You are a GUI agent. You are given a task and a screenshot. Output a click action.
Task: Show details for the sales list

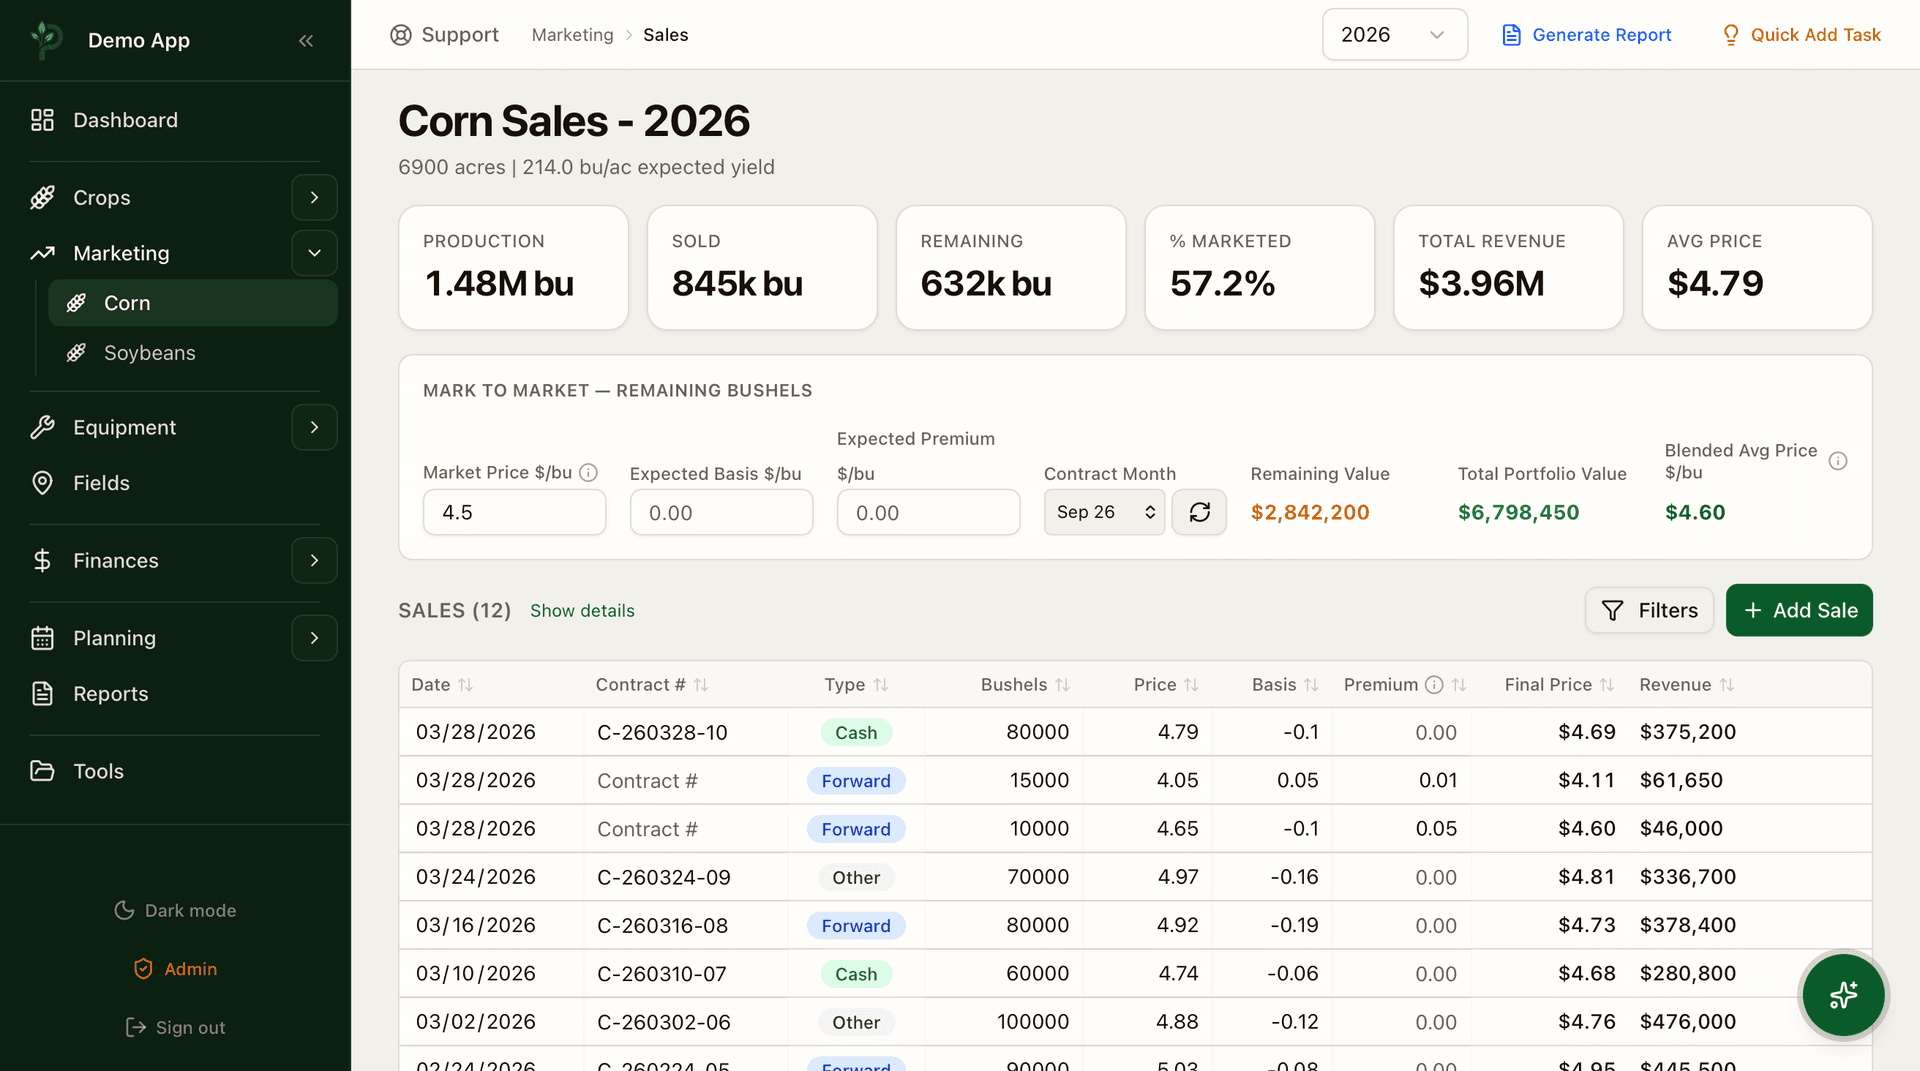coord(582,610)
